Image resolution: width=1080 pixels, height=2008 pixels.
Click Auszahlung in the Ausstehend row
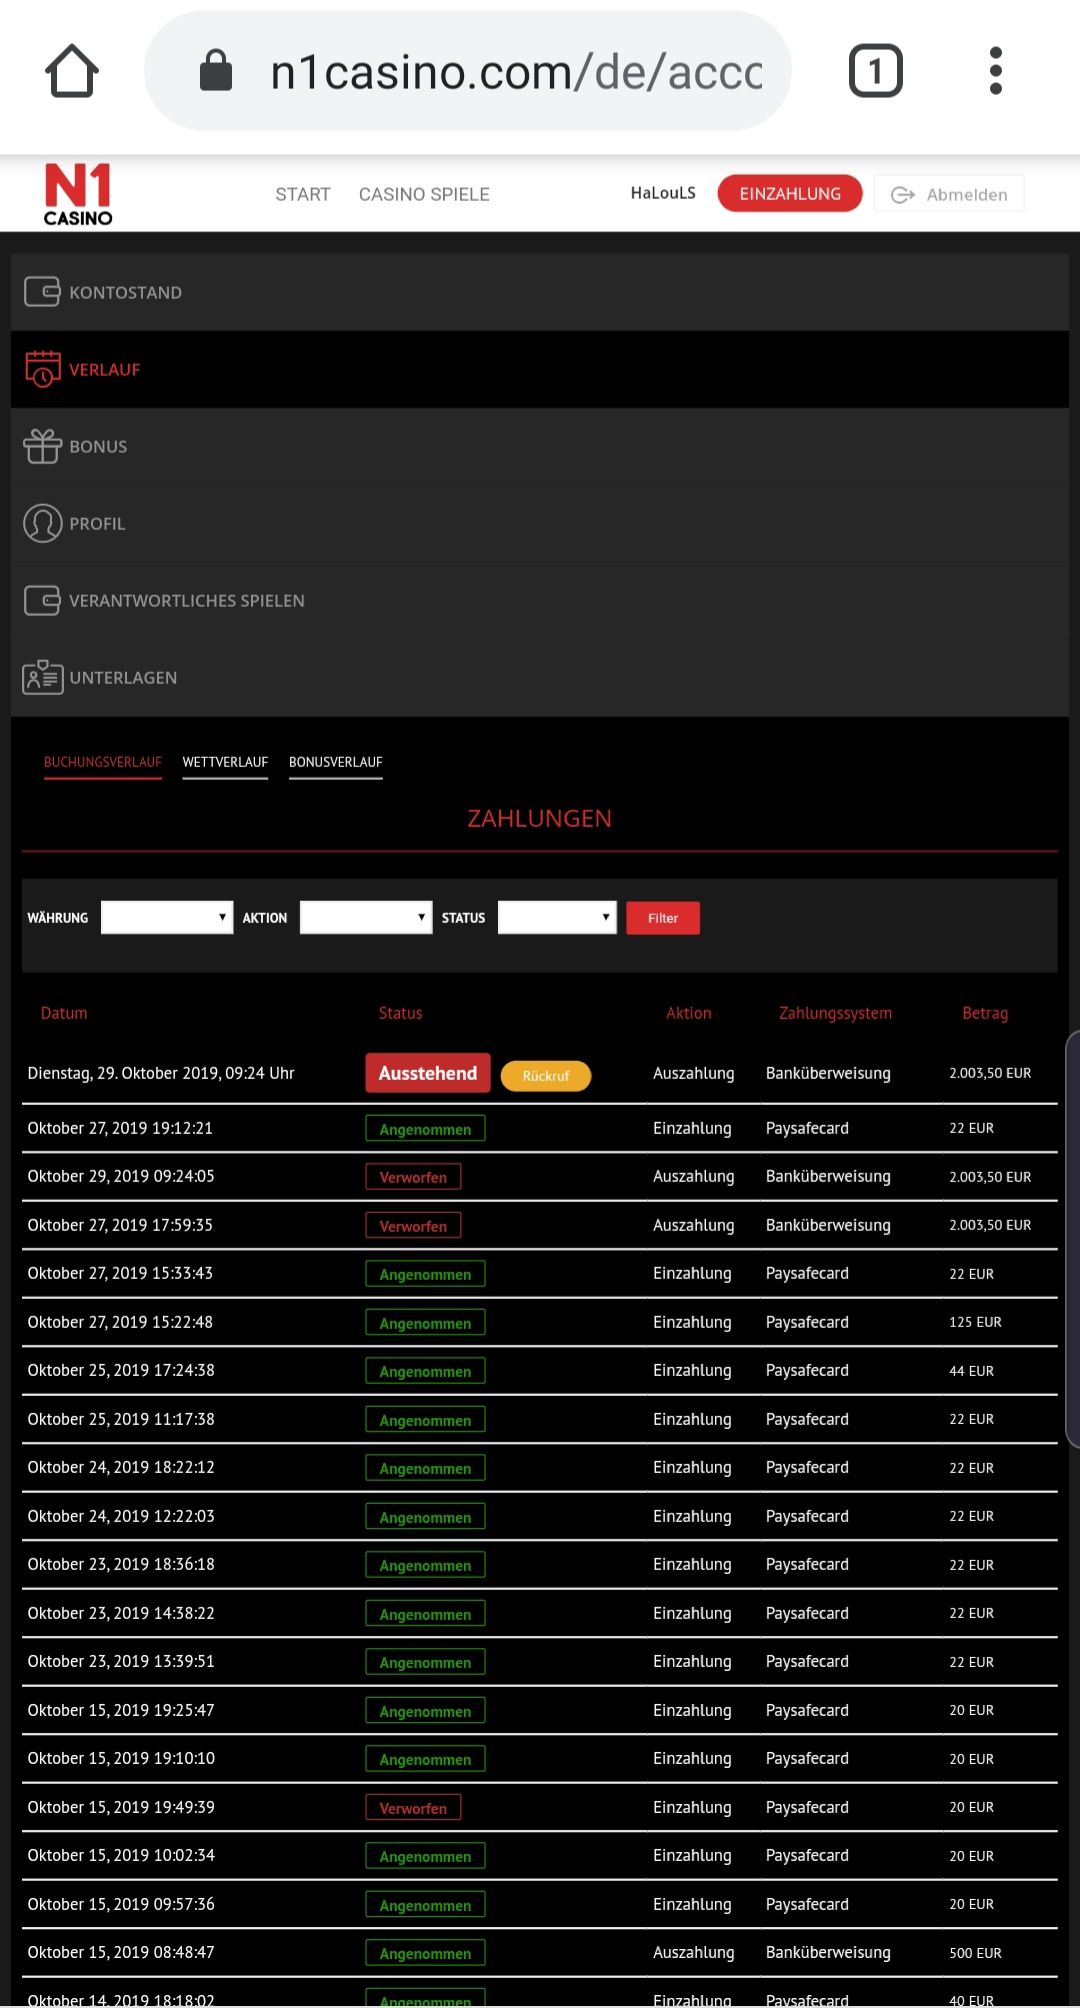click(694, 1073)
